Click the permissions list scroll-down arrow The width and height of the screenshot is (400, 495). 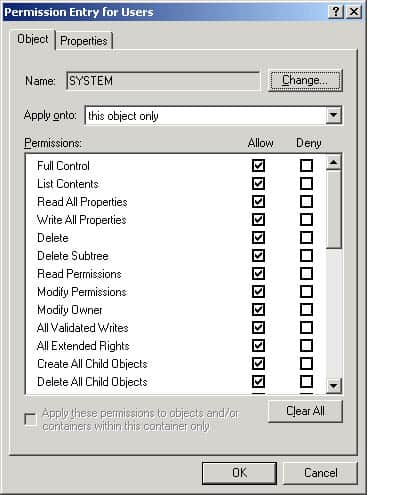pyautogui.click(x=334, y=386)
